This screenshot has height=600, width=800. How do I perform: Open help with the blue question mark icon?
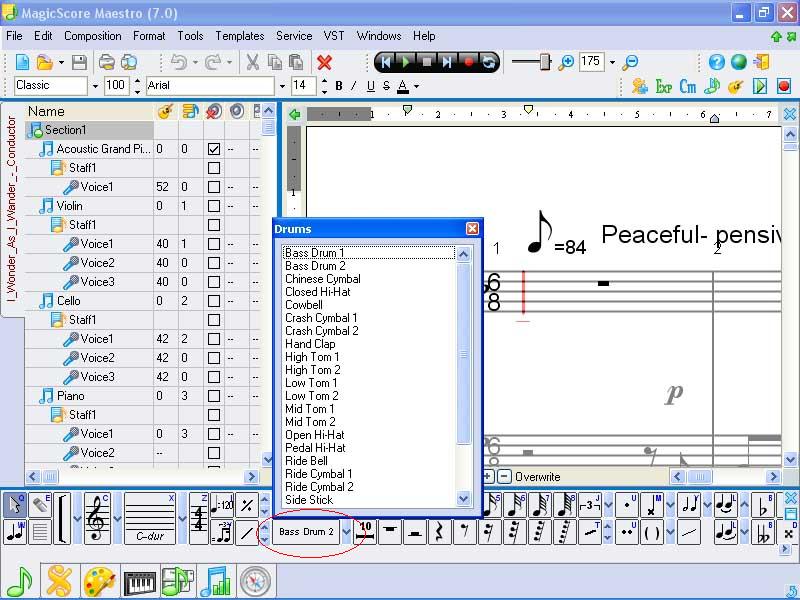point(717,62)
